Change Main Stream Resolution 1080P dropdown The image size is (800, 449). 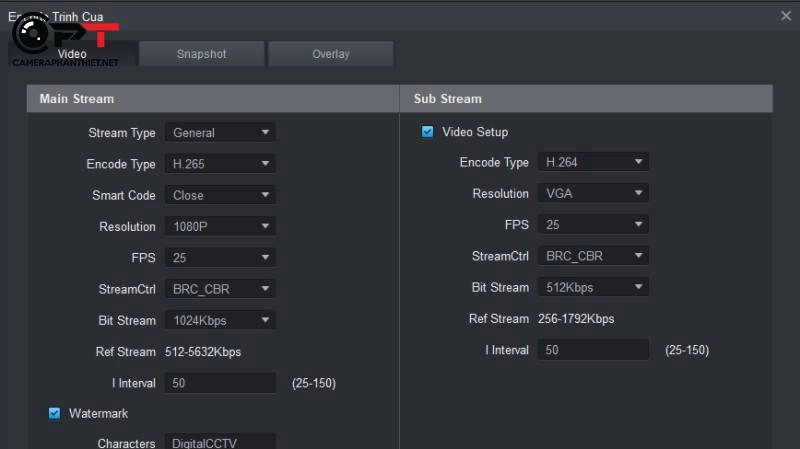(x=220, y=227)
